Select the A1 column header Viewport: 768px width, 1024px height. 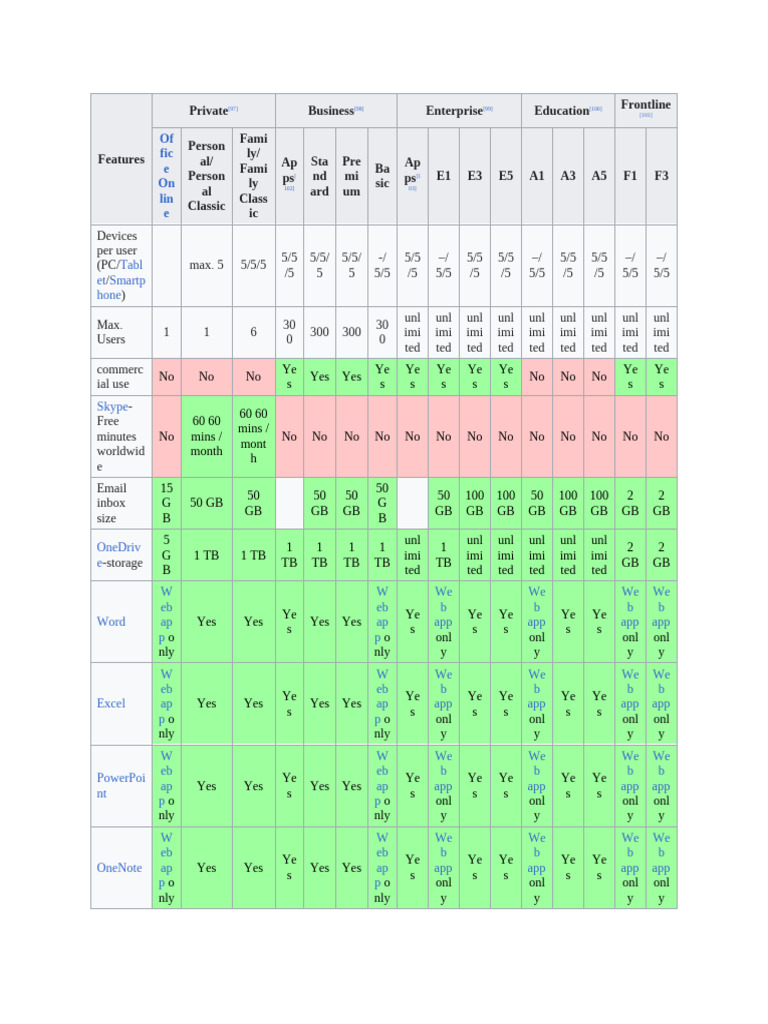pos(537,176)
